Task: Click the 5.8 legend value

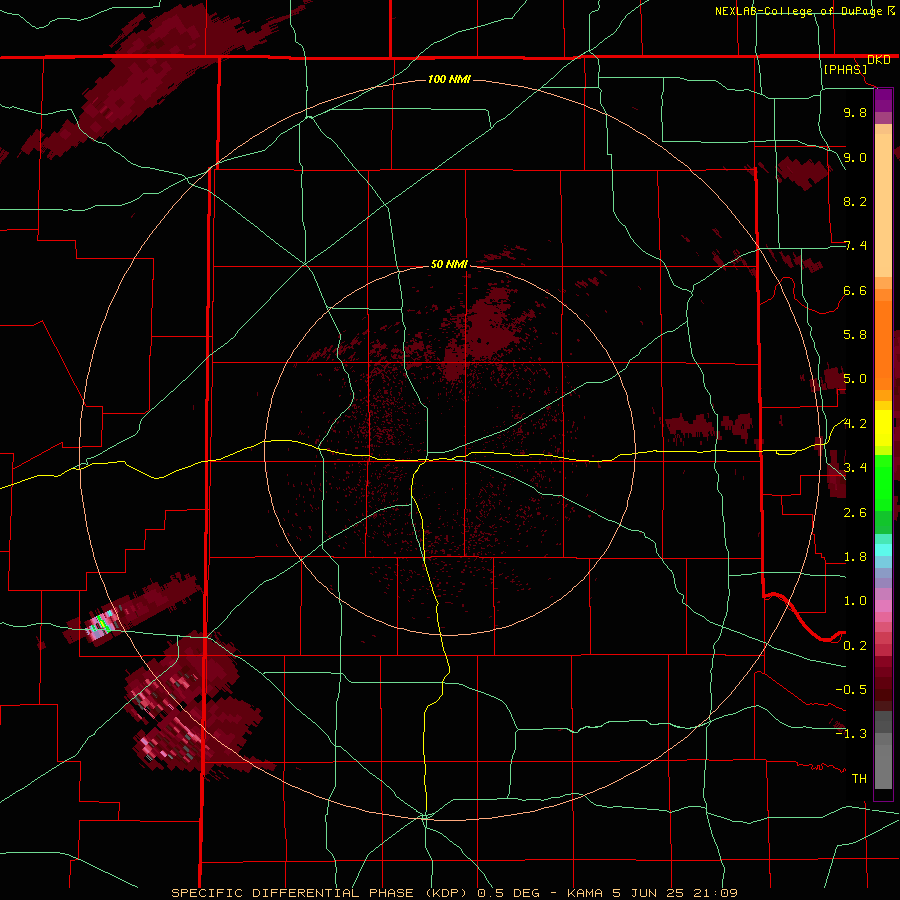Action: coord(855,335)
